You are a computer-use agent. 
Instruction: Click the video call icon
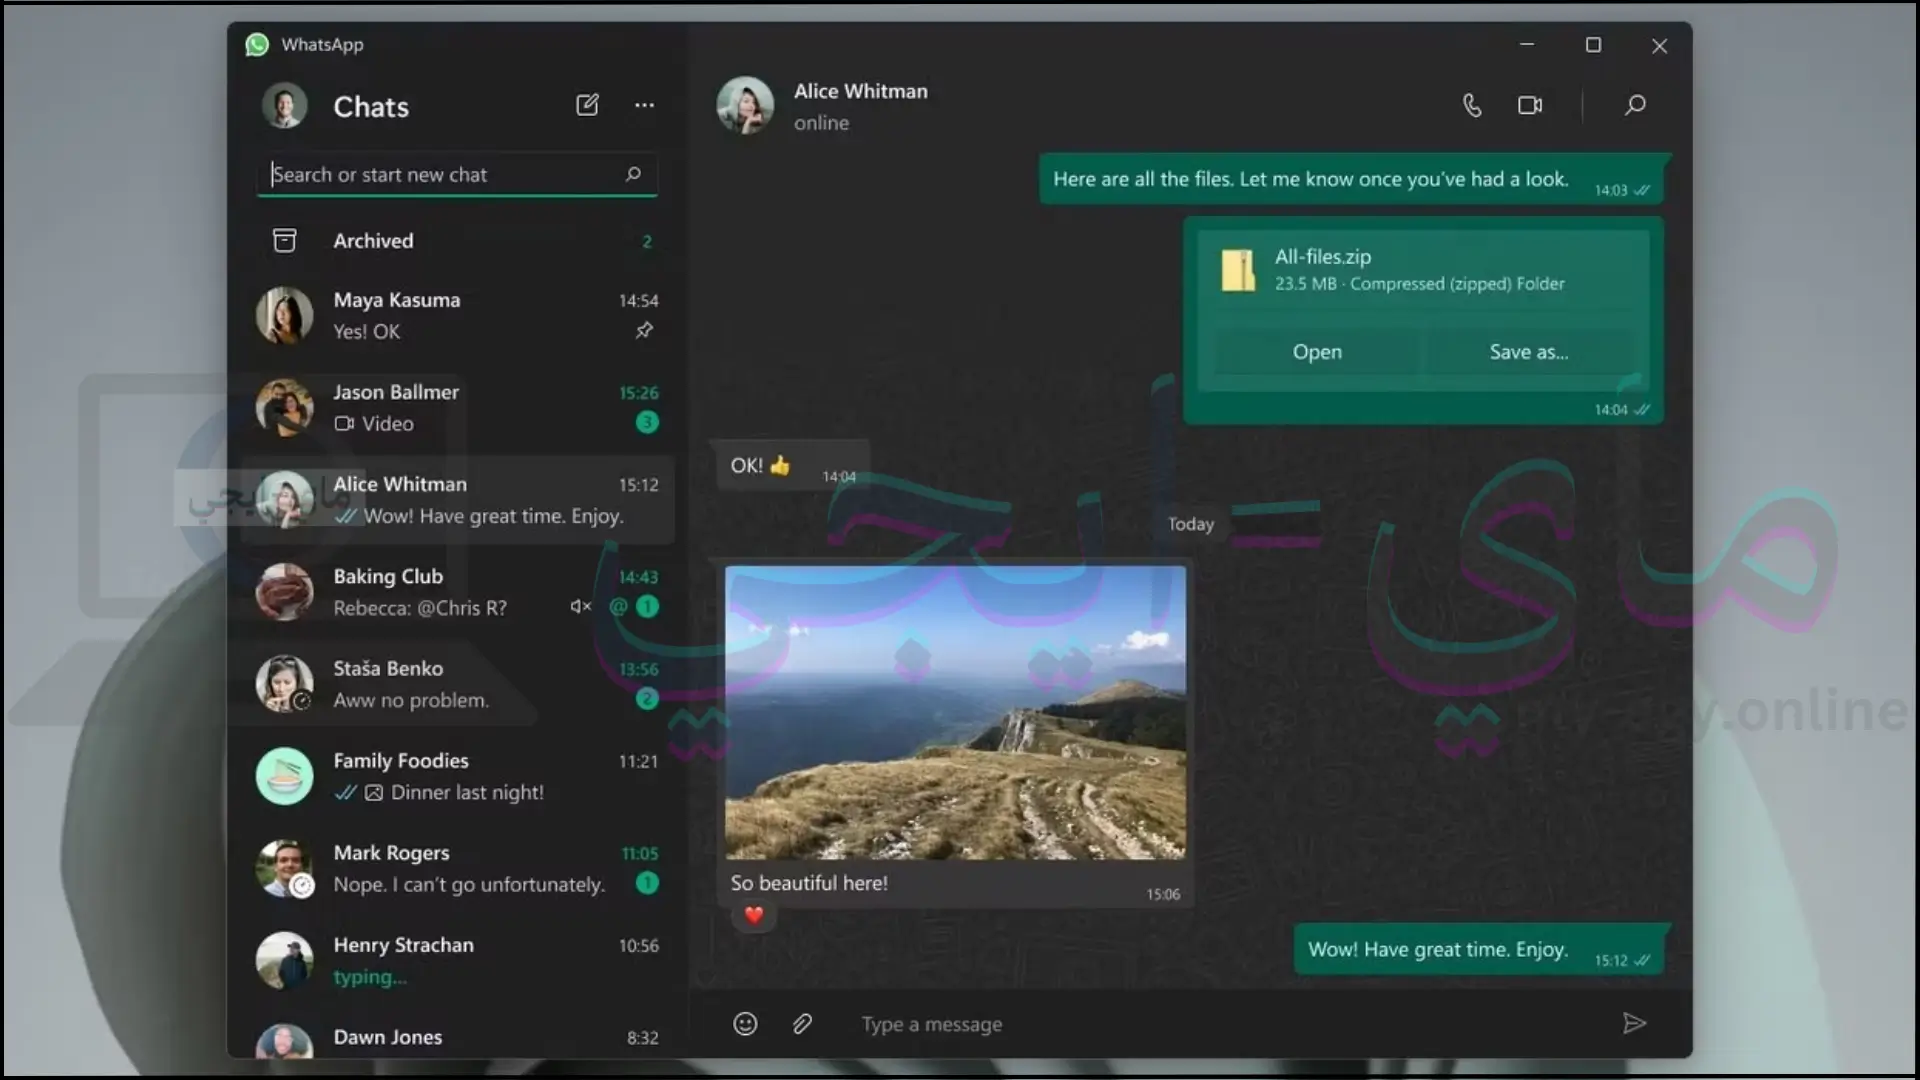coord(1530,105)
